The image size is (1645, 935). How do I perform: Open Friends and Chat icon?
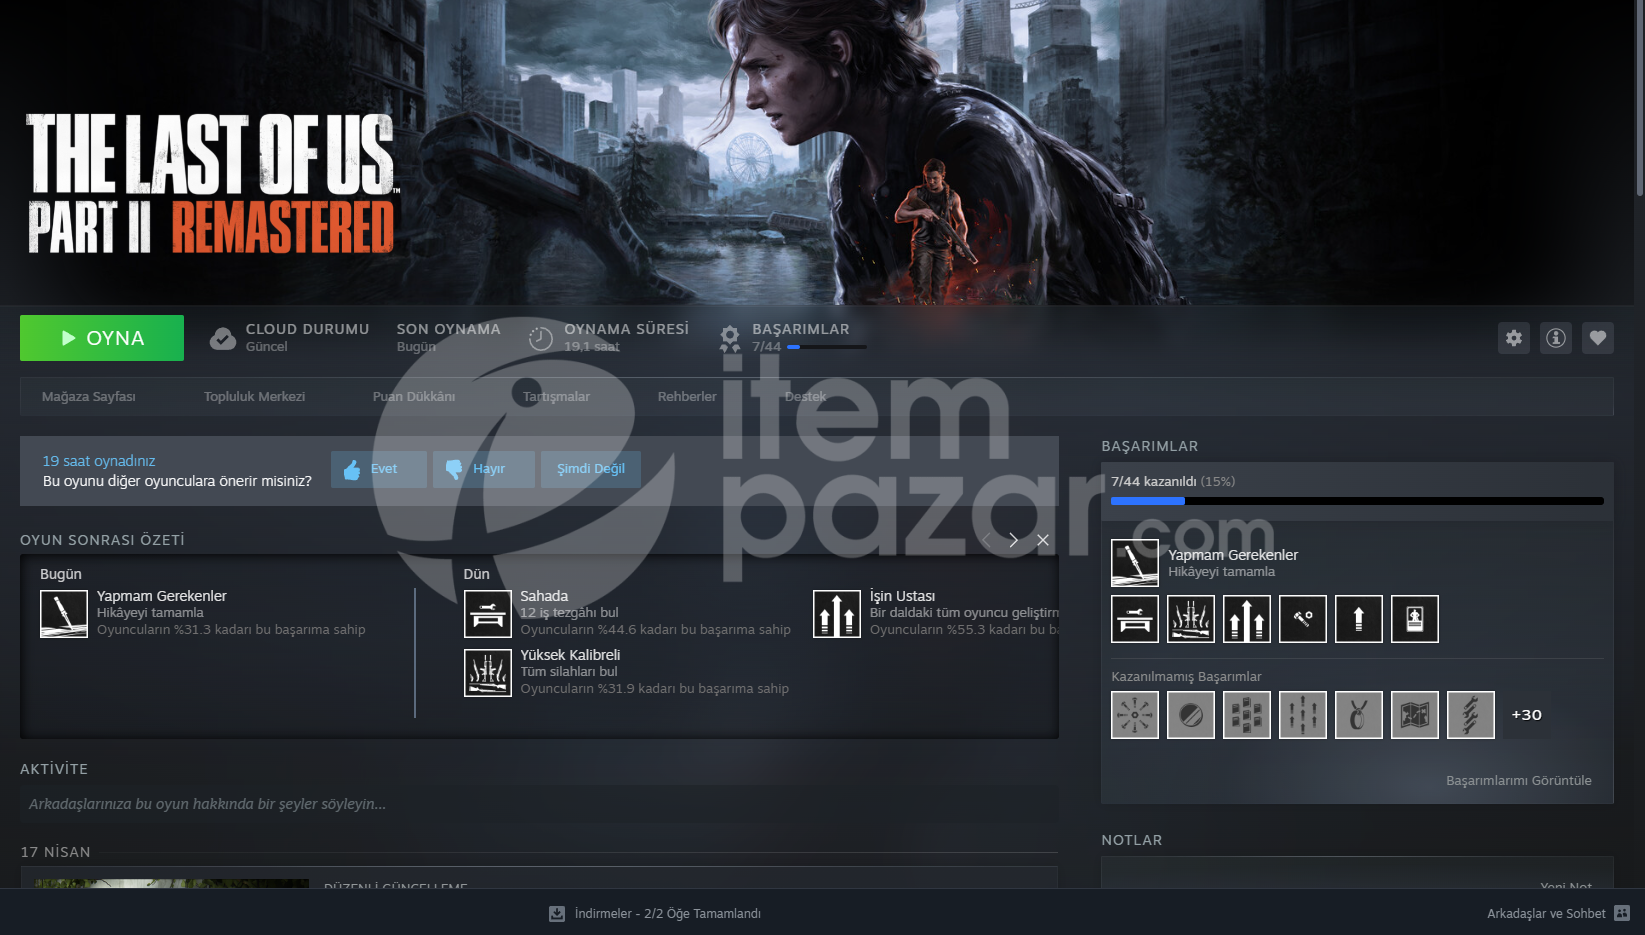[x=1622, y=914]
